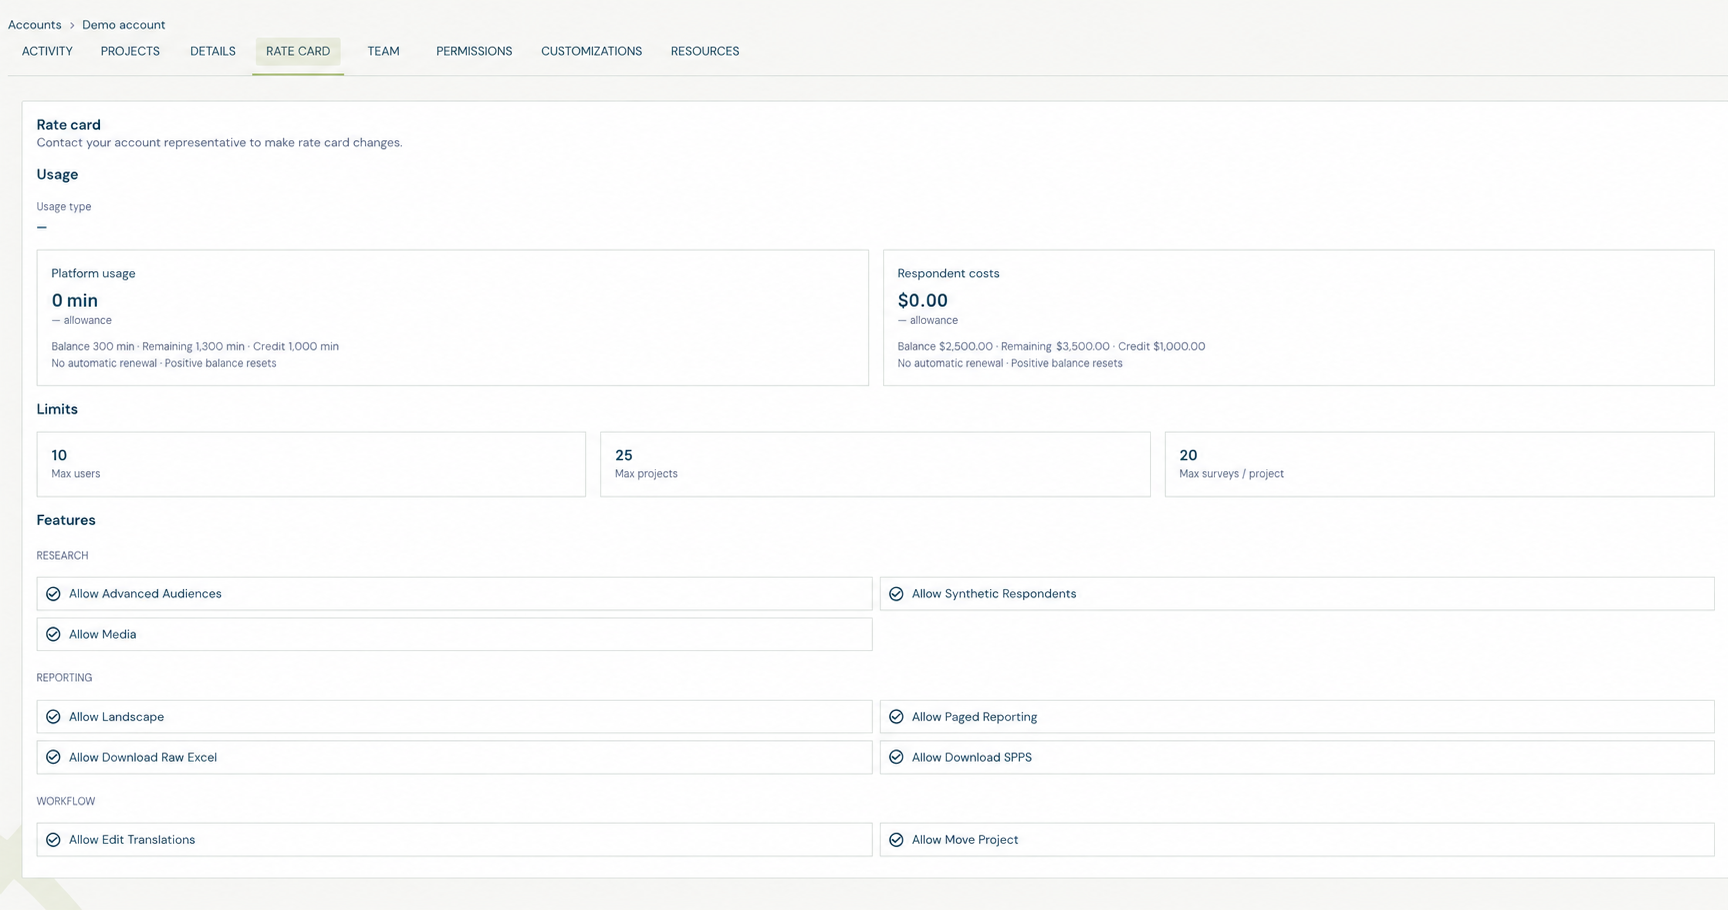Switch to the Projects tab
1728x910 pixels.
(130, 51)
